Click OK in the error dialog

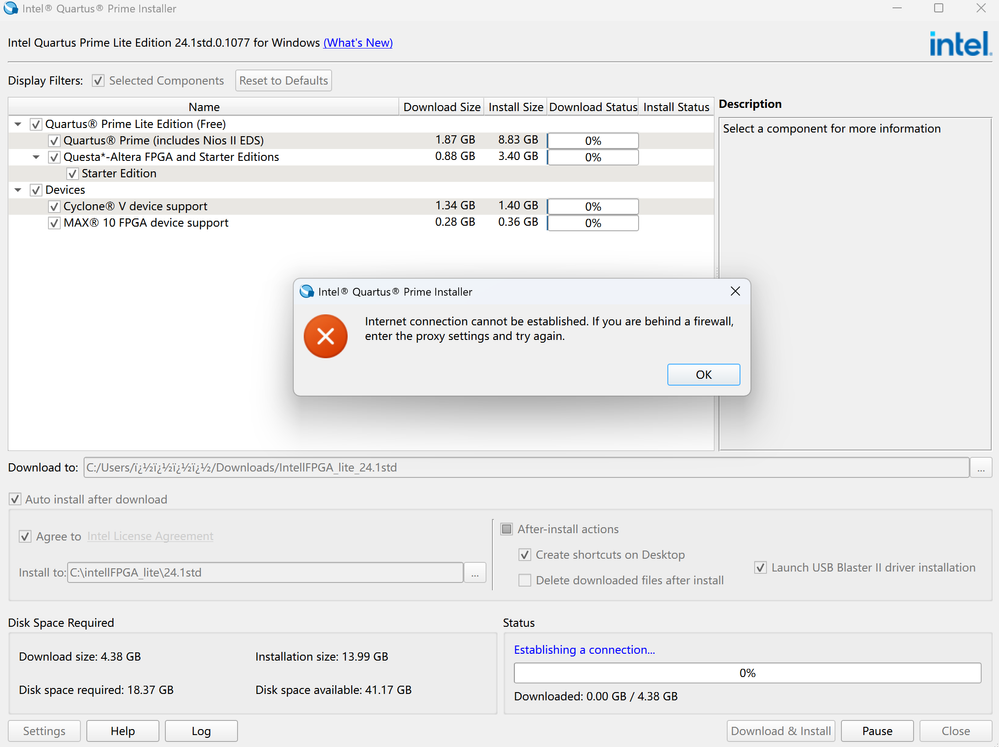click(703, 375)
